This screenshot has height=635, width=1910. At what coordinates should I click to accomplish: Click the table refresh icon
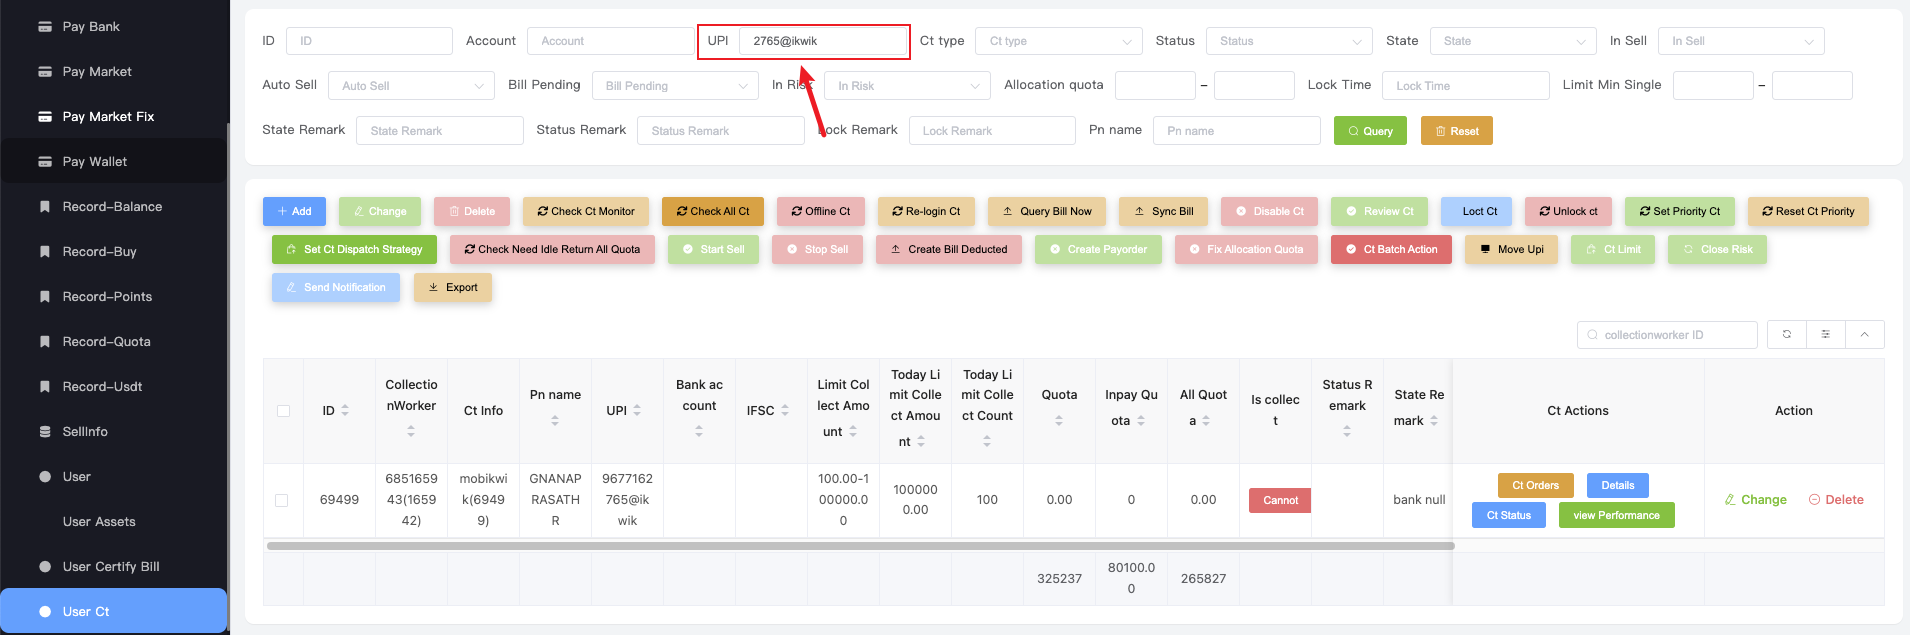pos(1786,334)
